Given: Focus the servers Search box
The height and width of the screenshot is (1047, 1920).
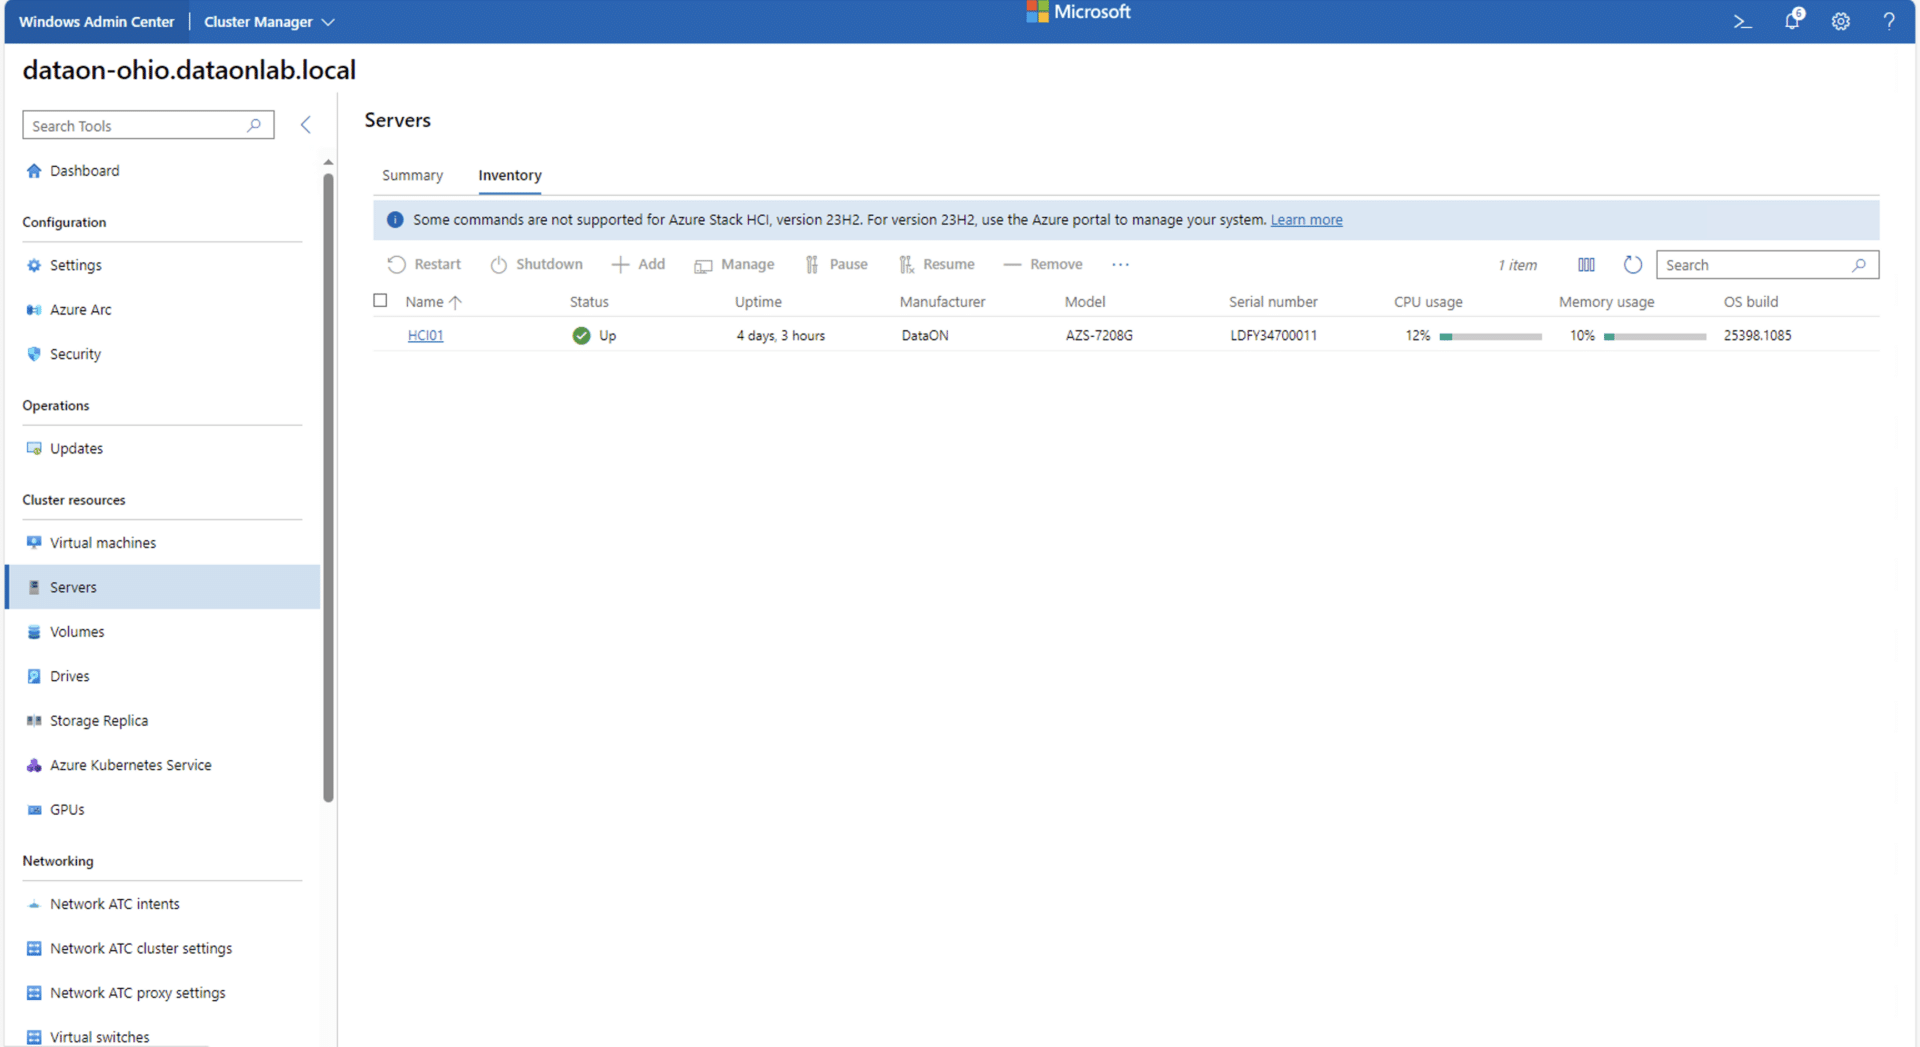Looking at the screenshot, I should [x=1767, y=265].
